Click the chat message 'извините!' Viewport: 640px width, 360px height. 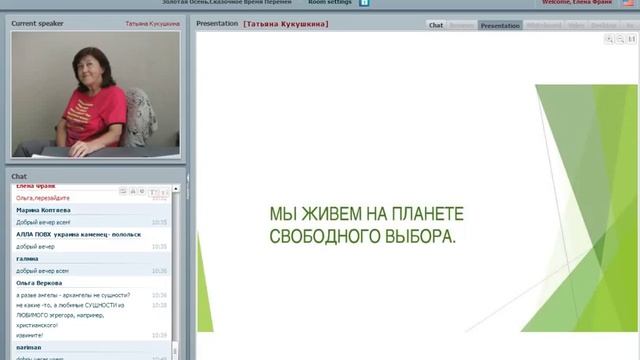29,336
